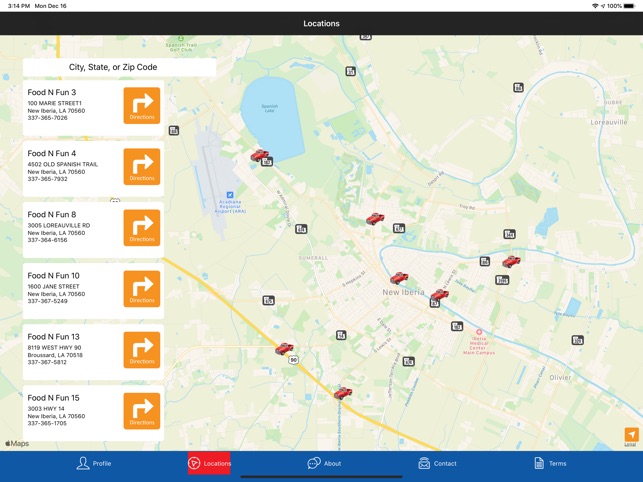Select the Food N Fun 4 location card

point(93,169)
